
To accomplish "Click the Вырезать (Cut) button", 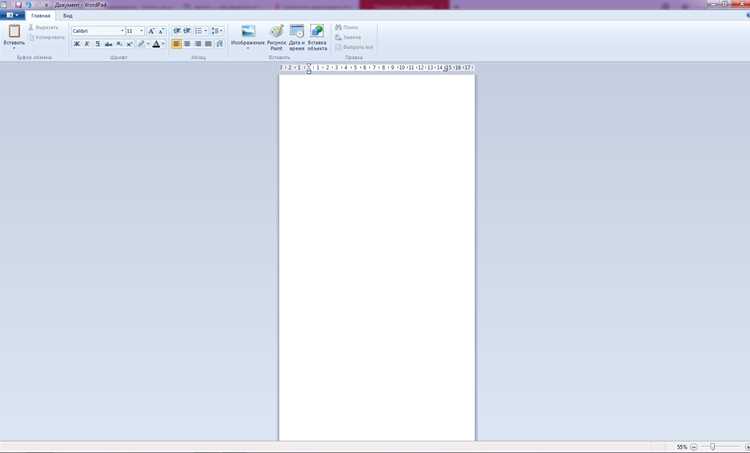I will pyautogui.click(x=44, y=28).
